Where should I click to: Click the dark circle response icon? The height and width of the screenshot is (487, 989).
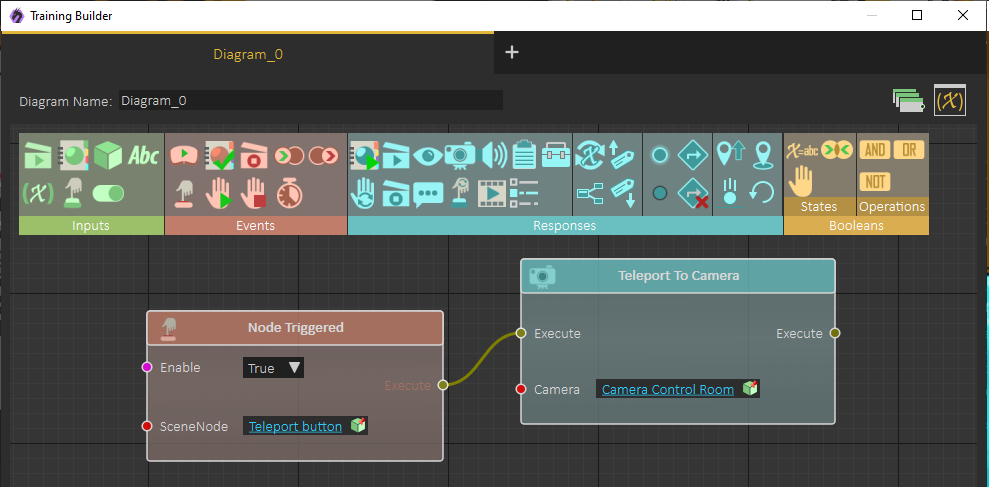660,193
